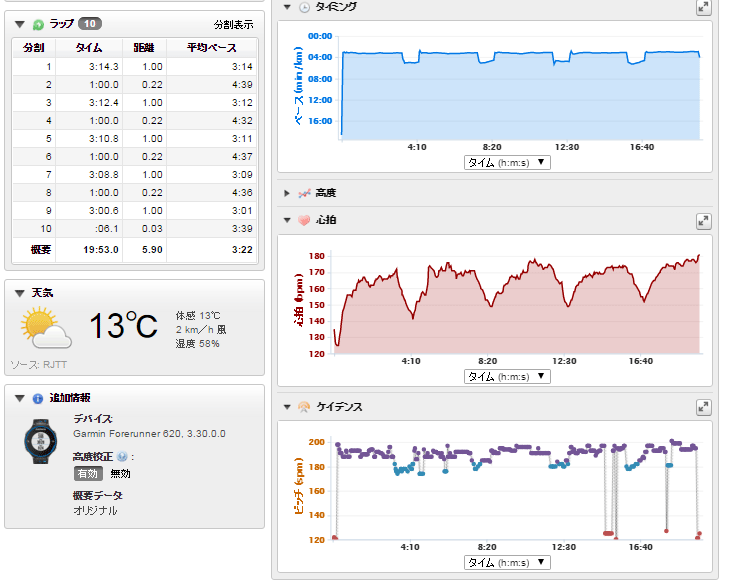The image size is (729, 586).
Task: Click lap 2 average pace 4:39
Action: pos(242,85)
